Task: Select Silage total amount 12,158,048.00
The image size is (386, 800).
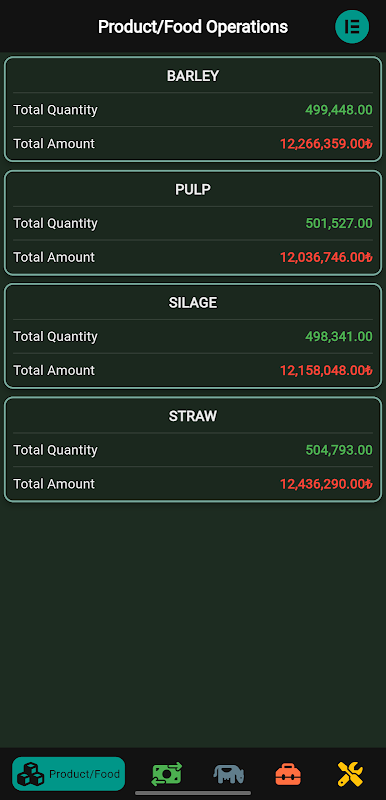Action: [326, 370]
